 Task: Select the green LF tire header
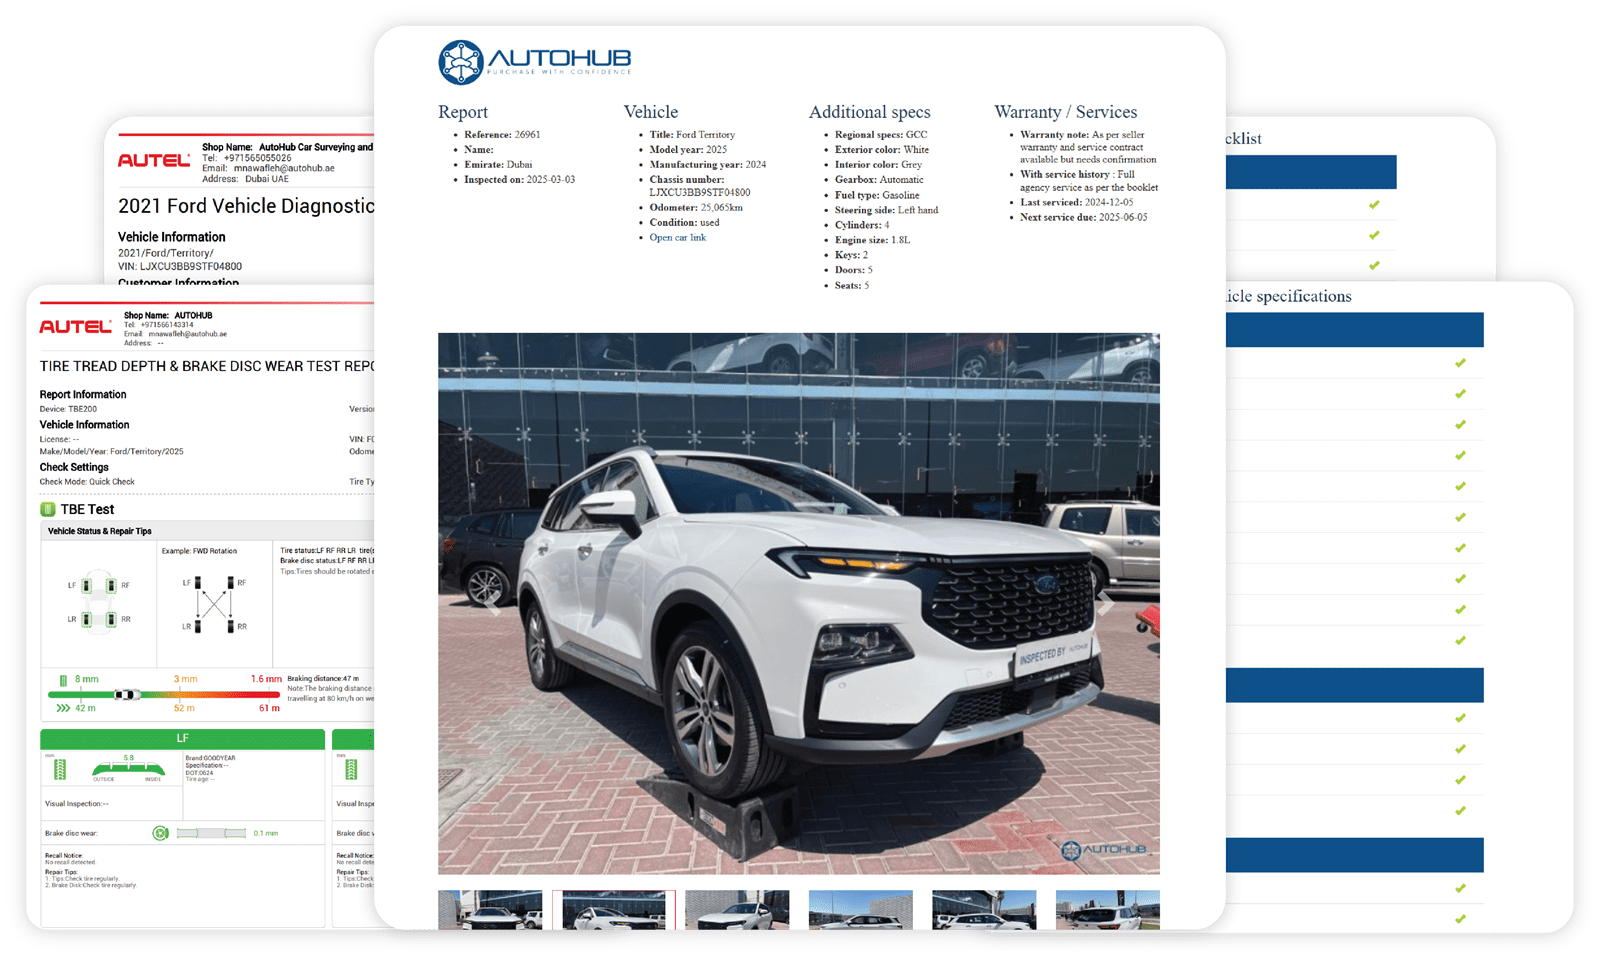point(182,739)
